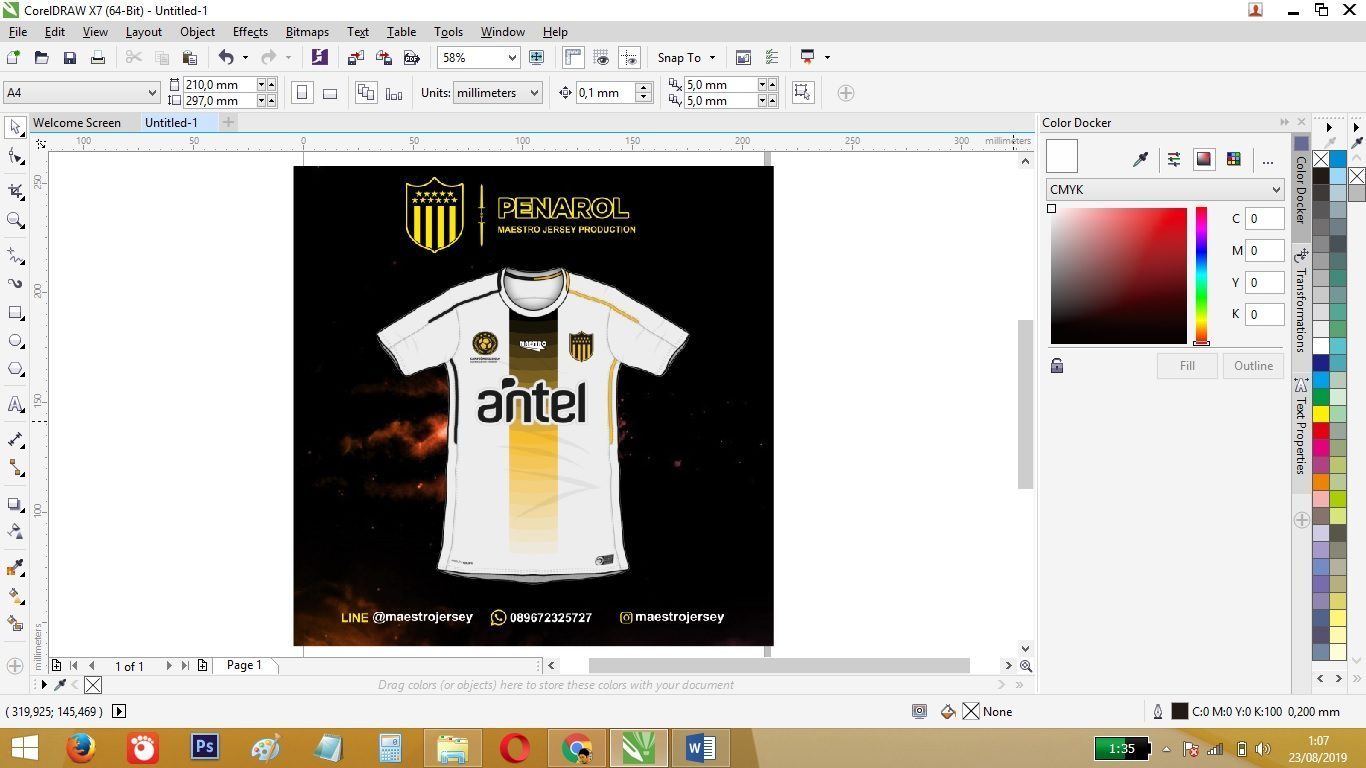Viewport: 1366px width, 768px height.
Task: Open a file with the Open folder icon
Action: (40, 57)
